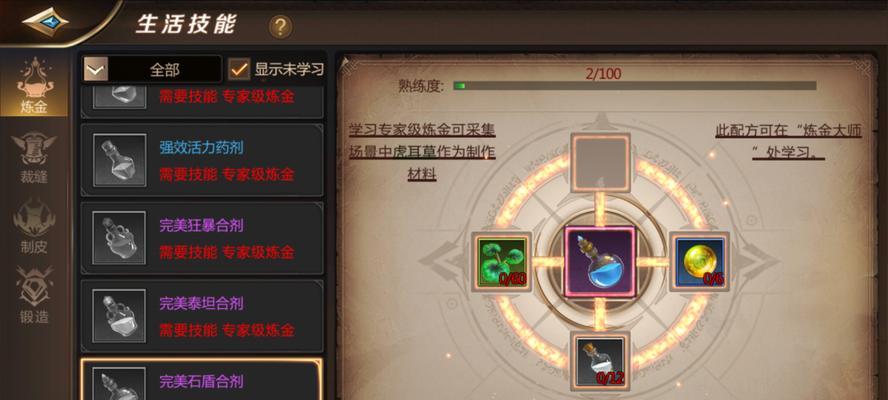This screenshot has height=400, width=888.
Task: Open the 全部 filter dropdown
Action: click(152, 70)
